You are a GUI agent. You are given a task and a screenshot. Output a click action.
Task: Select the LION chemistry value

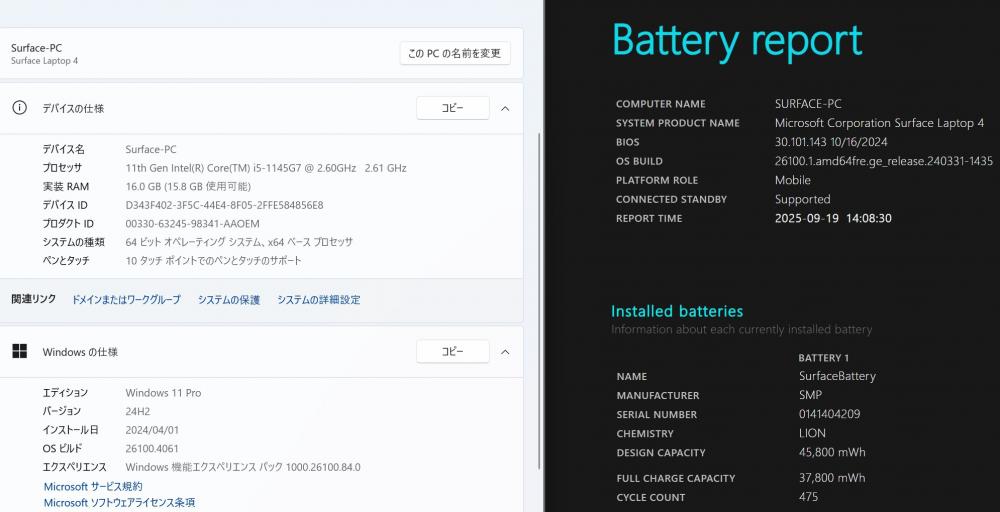(x=812, y=434)
